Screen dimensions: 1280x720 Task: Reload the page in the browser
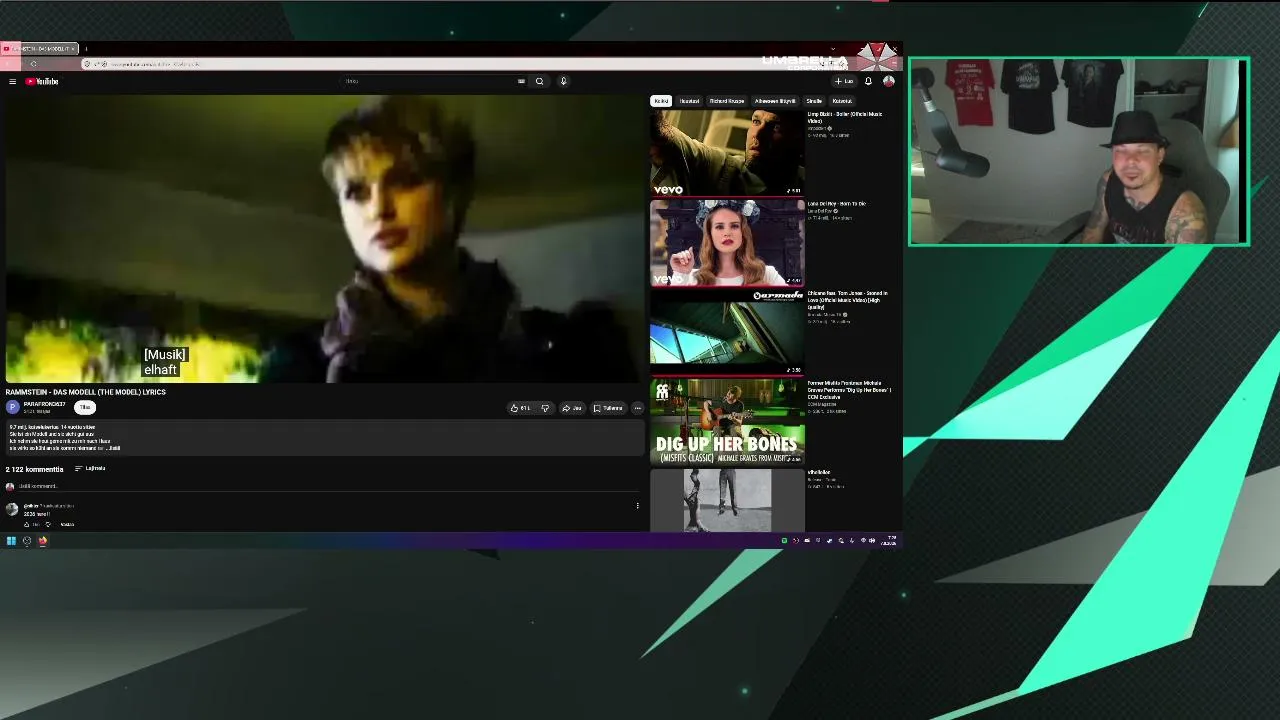click(x=33, y=64)
